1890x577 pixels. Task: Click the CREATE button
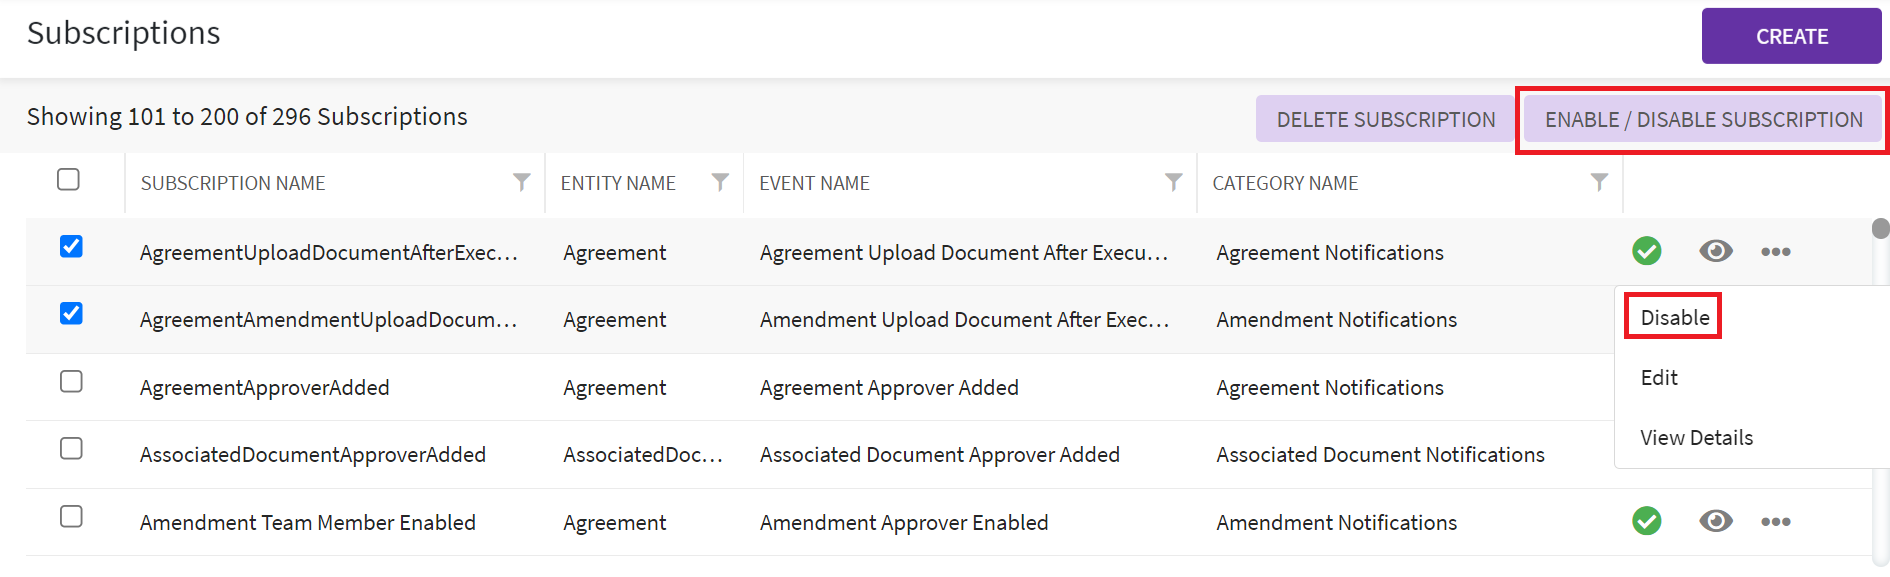[x=1791, y=37]
